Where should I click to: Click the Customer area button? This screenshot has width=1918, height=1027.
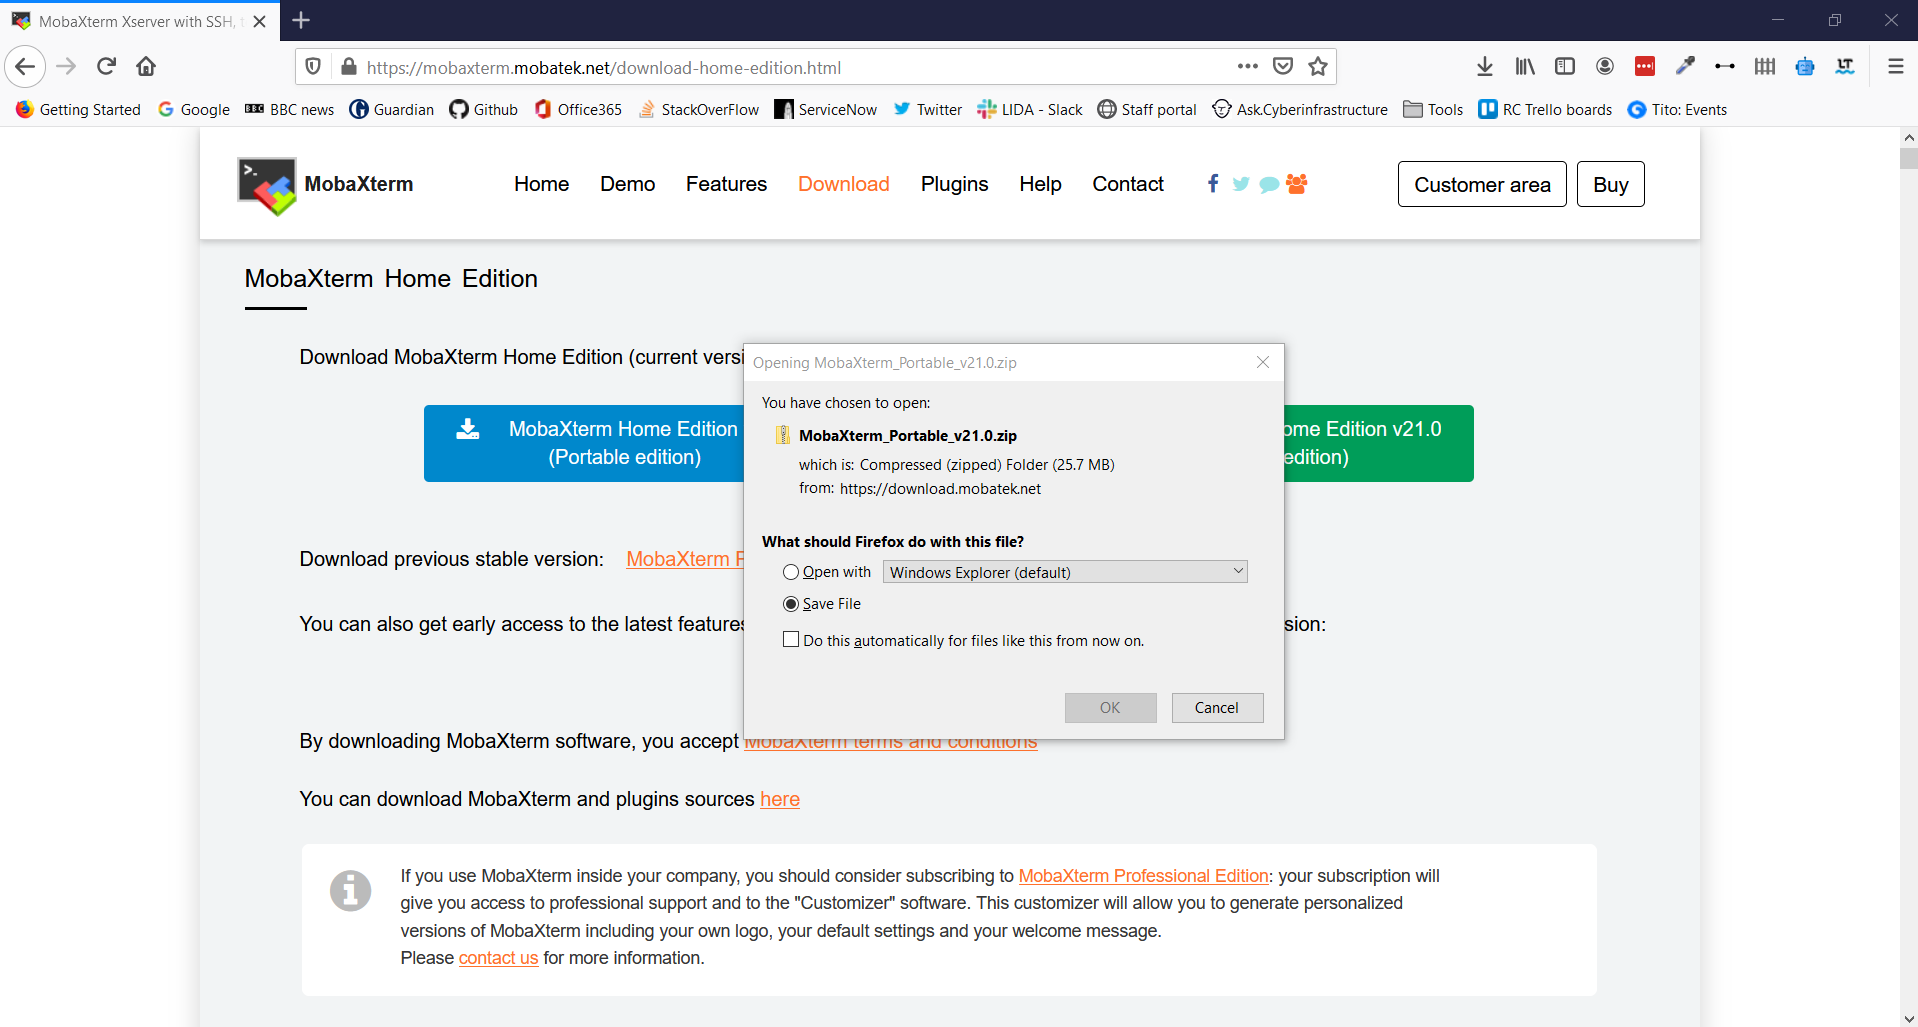1482,184
